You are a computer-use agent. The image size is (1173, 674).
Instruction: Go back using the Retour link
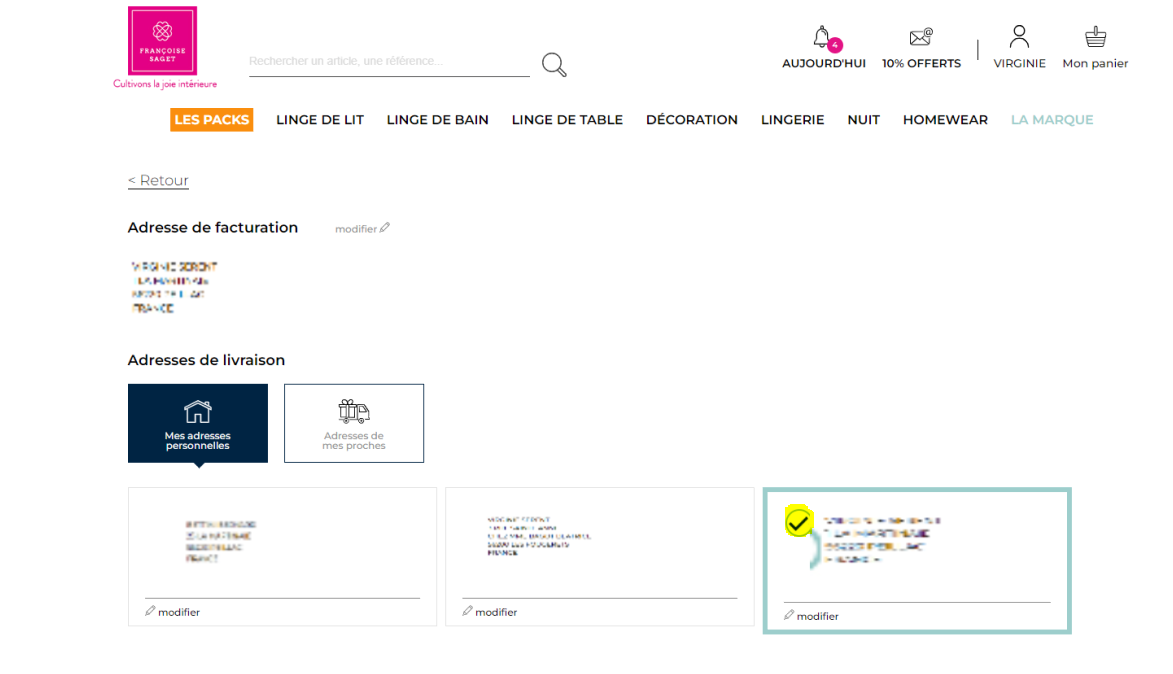[158, 180]
